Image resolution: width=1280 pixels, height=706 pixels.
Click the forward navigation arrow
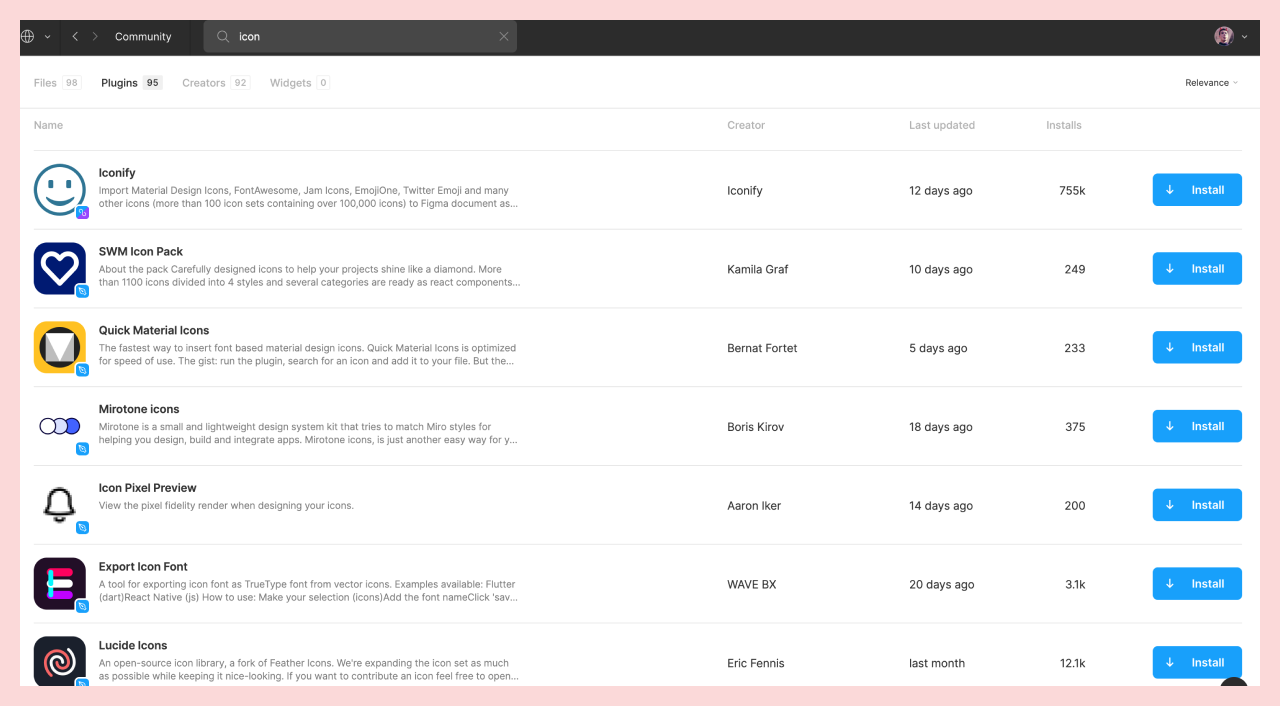(x=95, y=36)
